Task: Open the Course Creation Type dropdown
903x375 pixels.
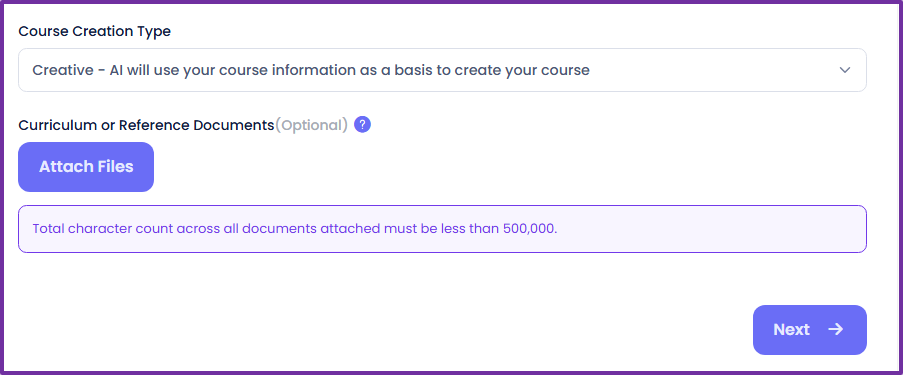Action: coord(442,70)
